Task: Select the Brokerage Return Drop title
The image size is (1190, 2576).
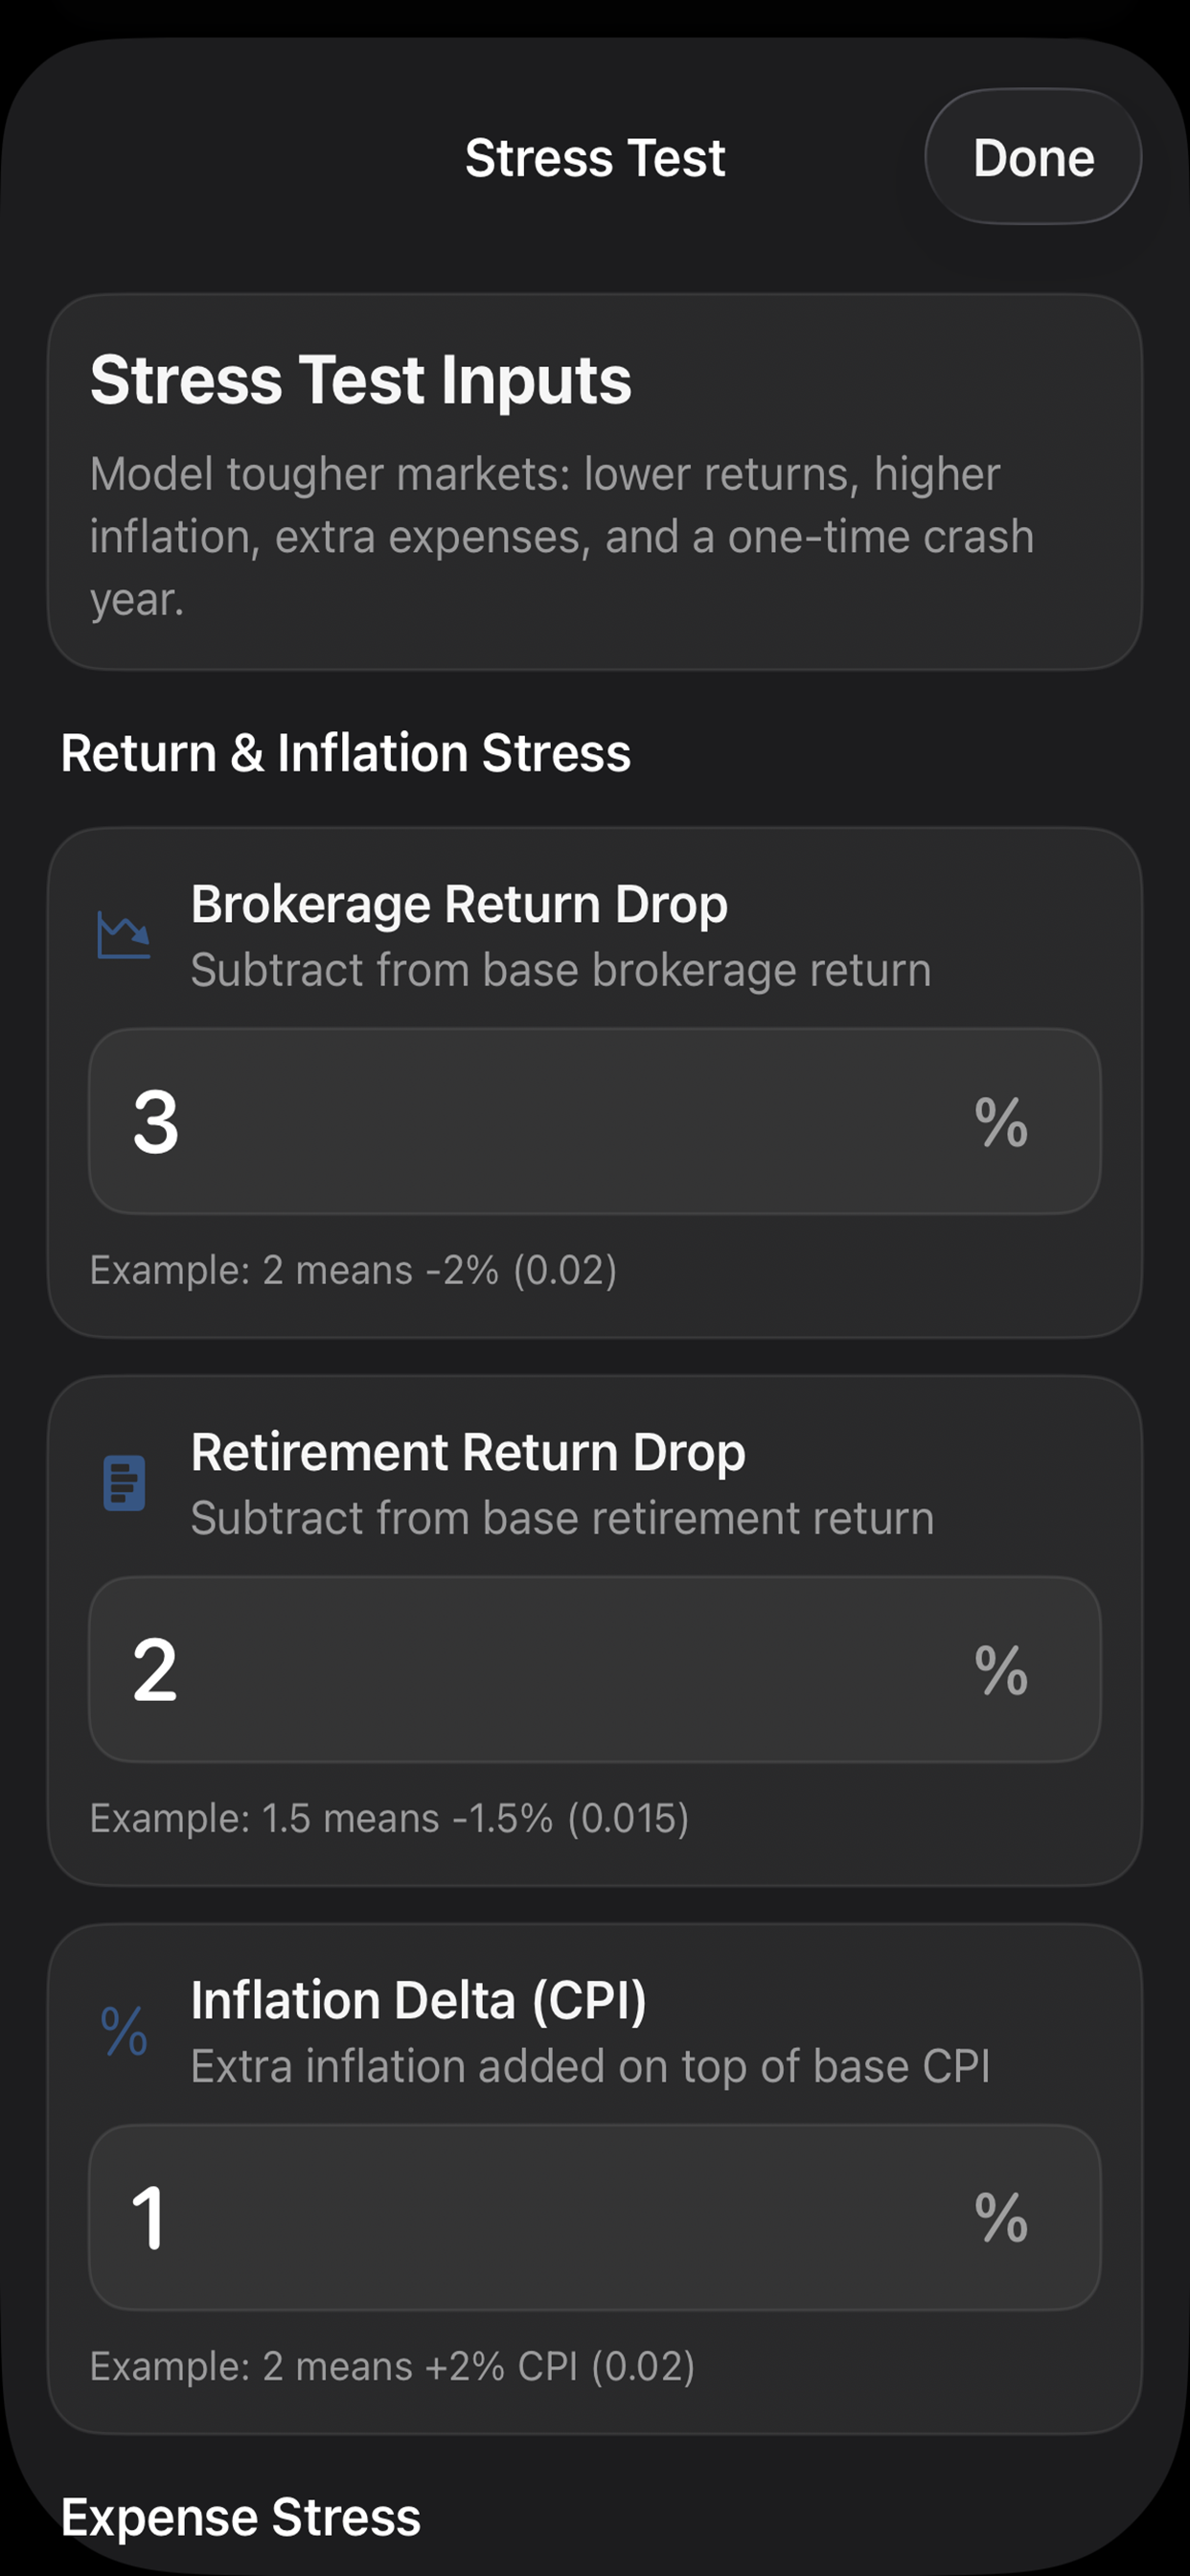Action: tap(459, 904)
